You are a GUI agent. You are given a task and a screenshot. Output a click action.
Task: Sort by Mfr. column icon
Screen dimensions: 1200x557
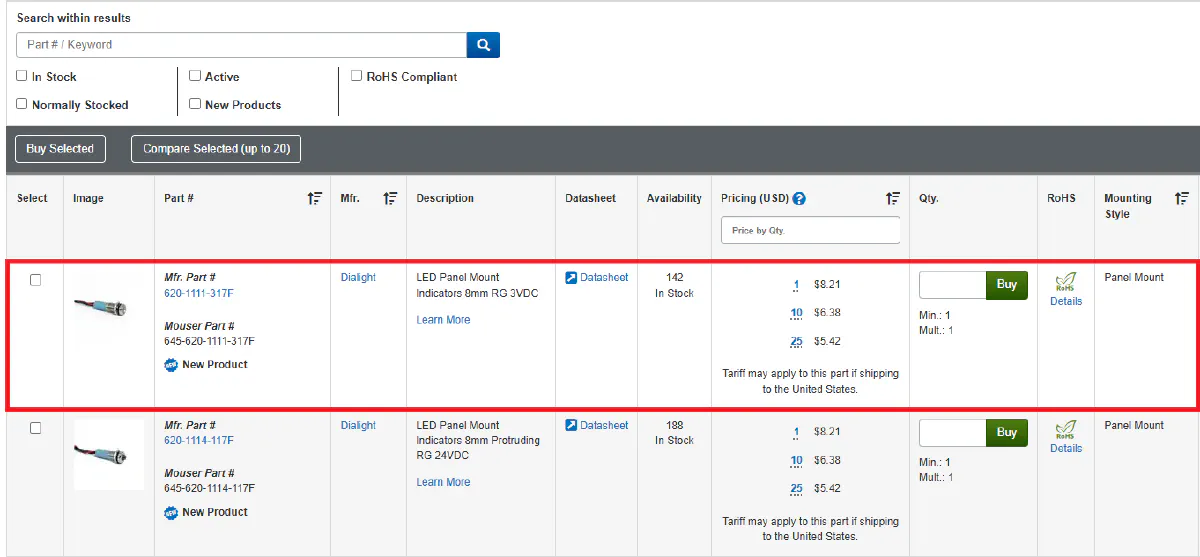click(x=390, y=198)
